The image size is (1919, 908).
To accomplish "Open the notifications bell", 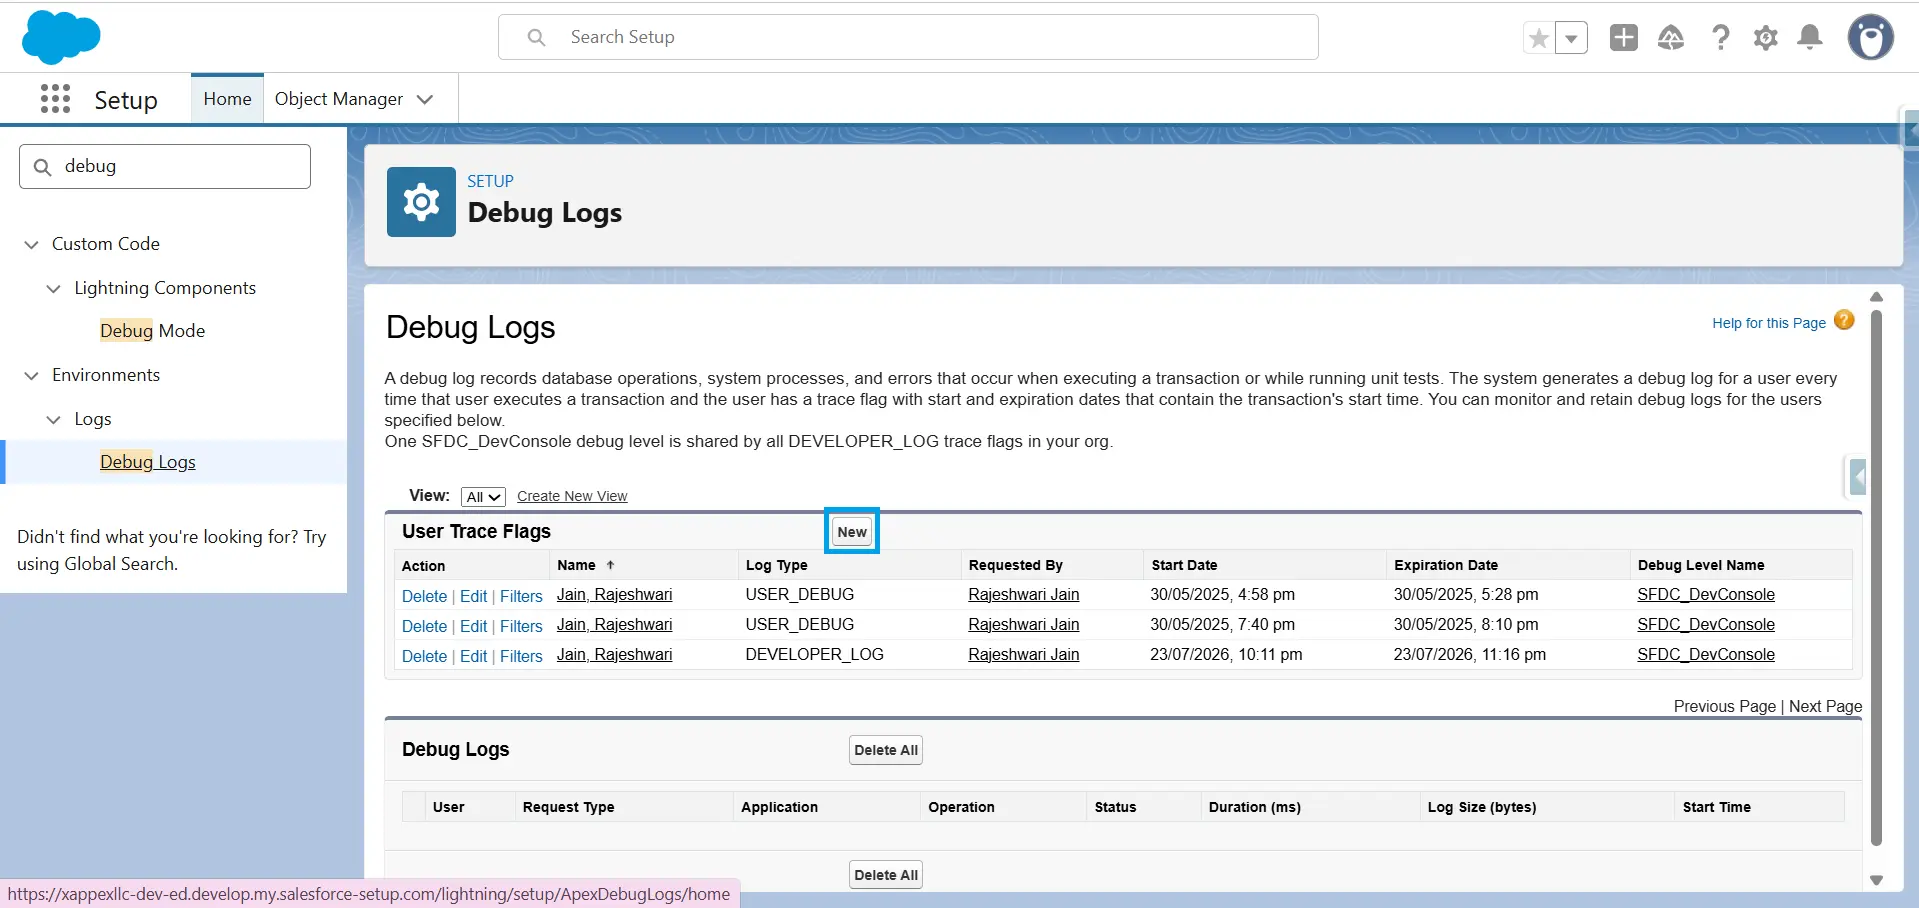I will 1810,37.
